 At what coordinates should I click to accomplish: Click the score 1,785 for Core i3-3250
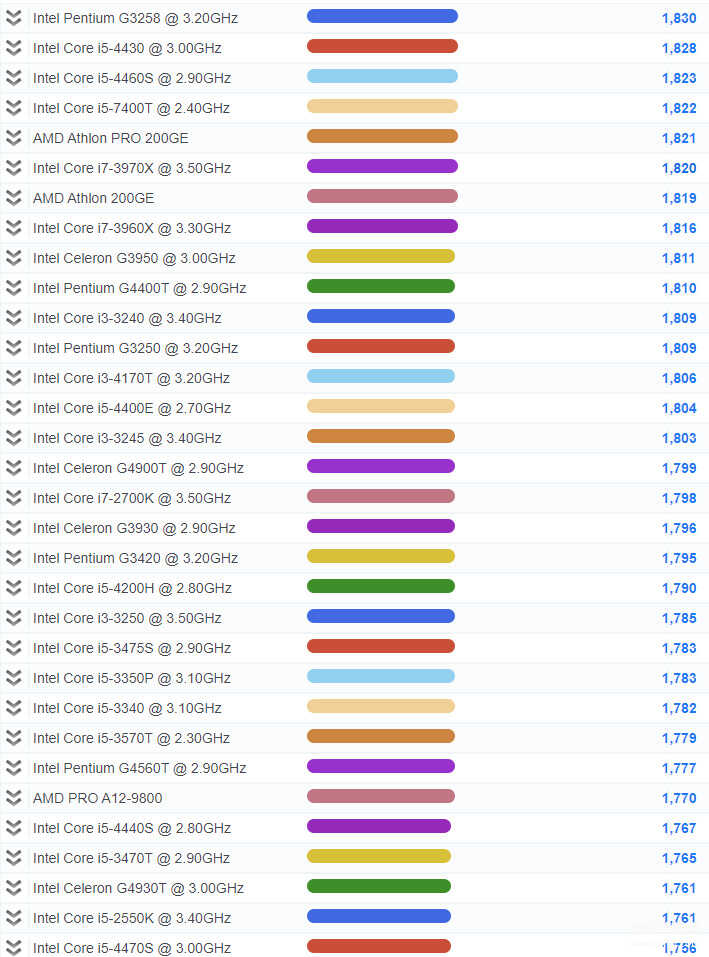point(679,618)
